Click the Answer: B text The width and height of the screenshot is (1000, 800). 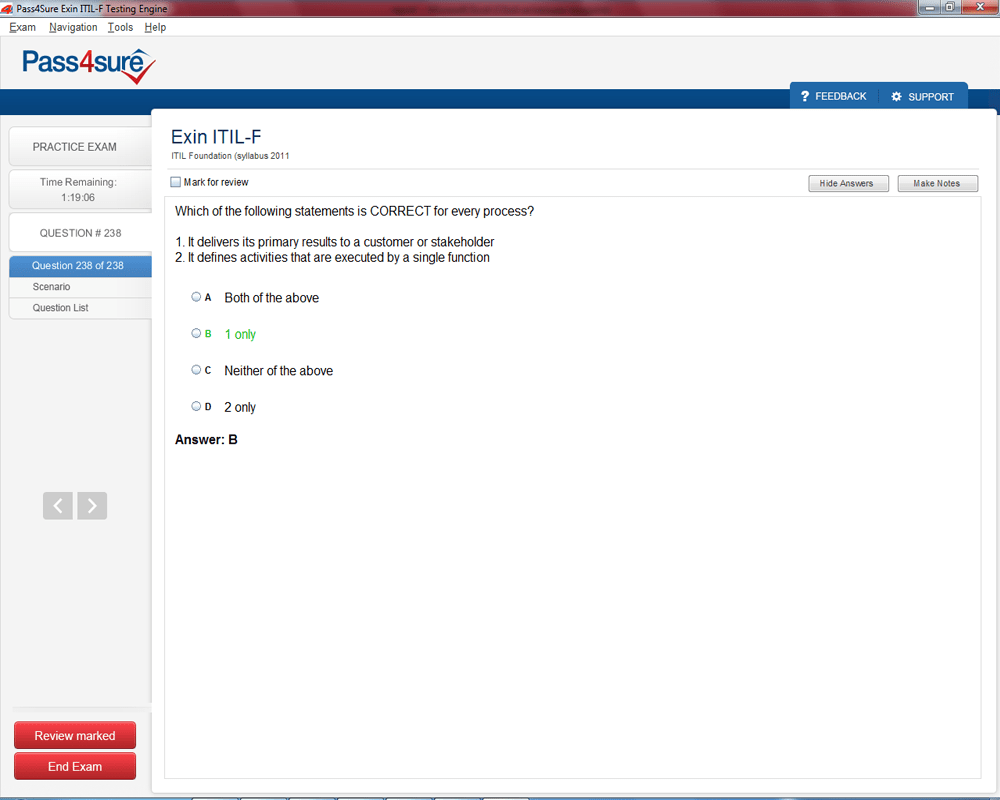[x=206, y=440]
